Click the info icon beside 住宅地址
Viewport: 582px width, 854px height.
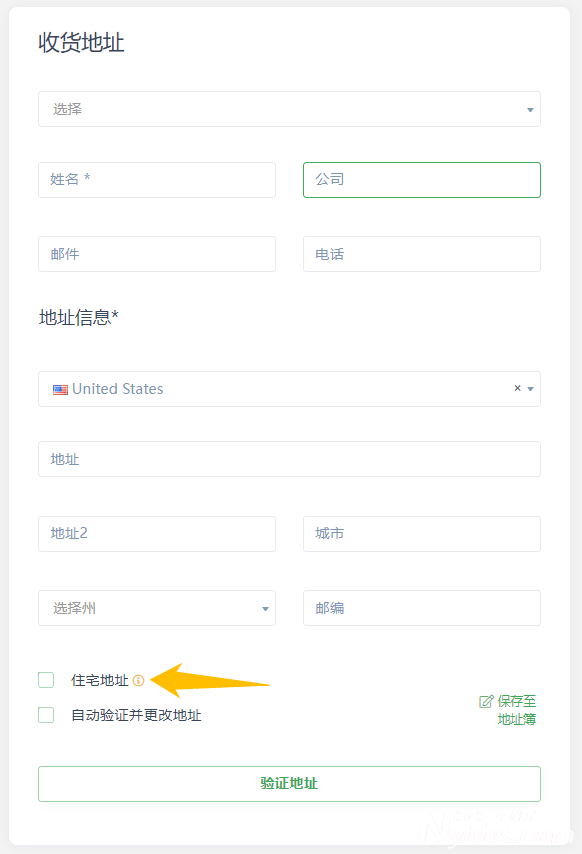tap(139, 680)
